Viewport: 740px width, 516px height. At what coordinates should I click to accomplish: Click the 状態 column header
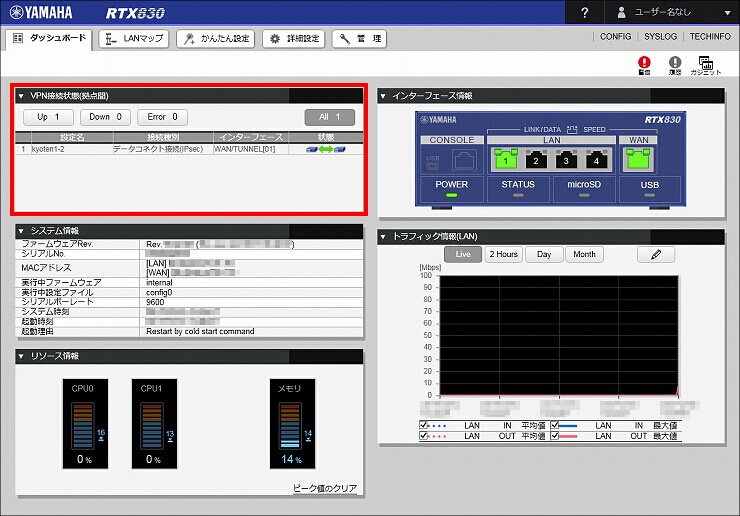326,137
